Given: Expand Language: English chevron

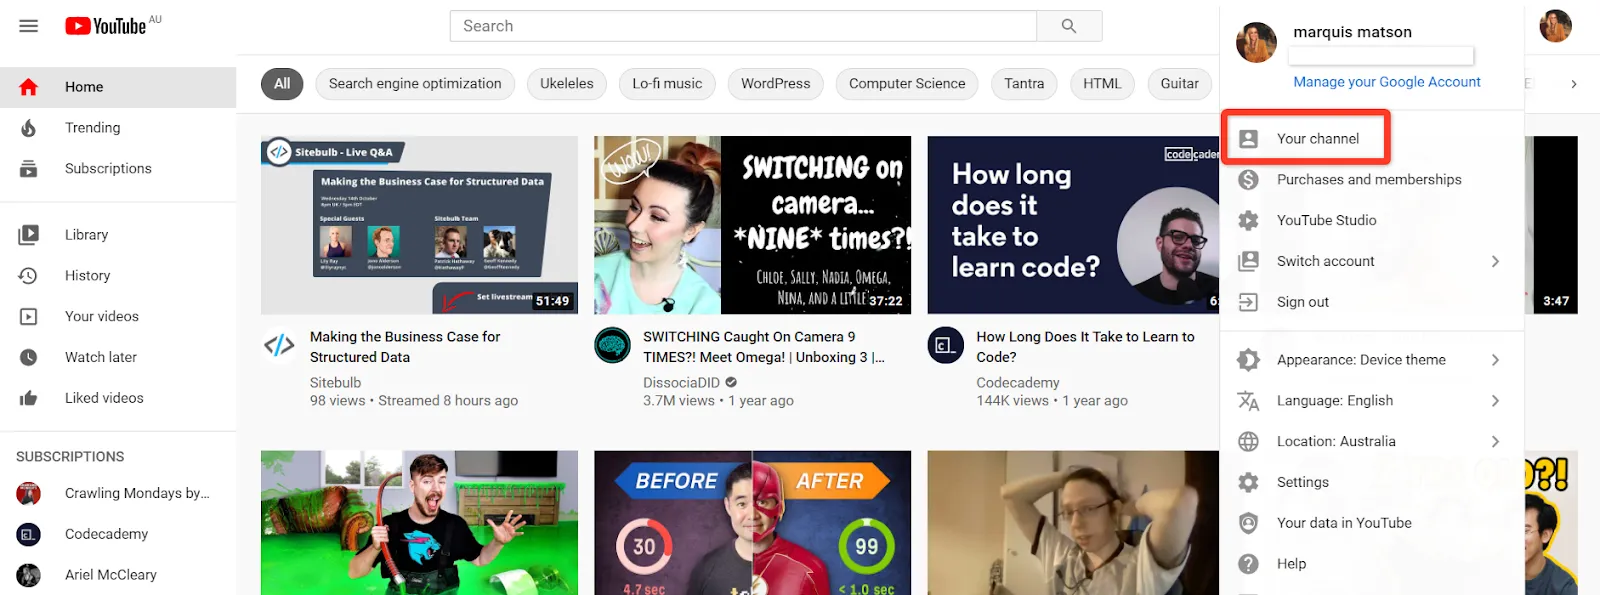Looking at the screenshot, I should (x=1495, y=401).
